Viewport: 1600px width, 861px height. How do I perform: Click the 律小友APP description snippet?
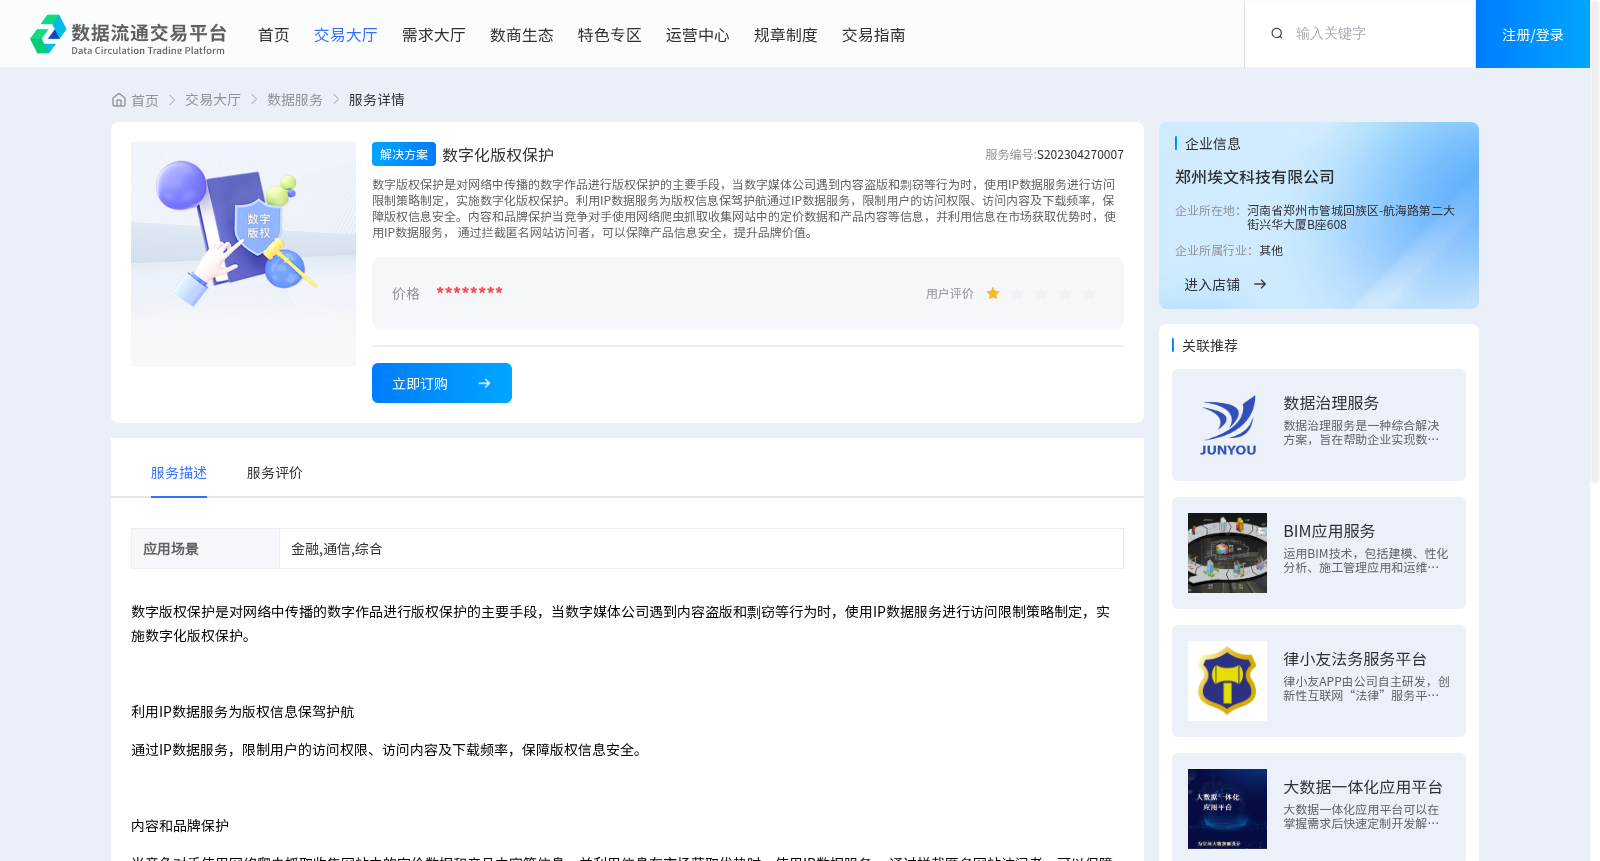point(1366,689)
